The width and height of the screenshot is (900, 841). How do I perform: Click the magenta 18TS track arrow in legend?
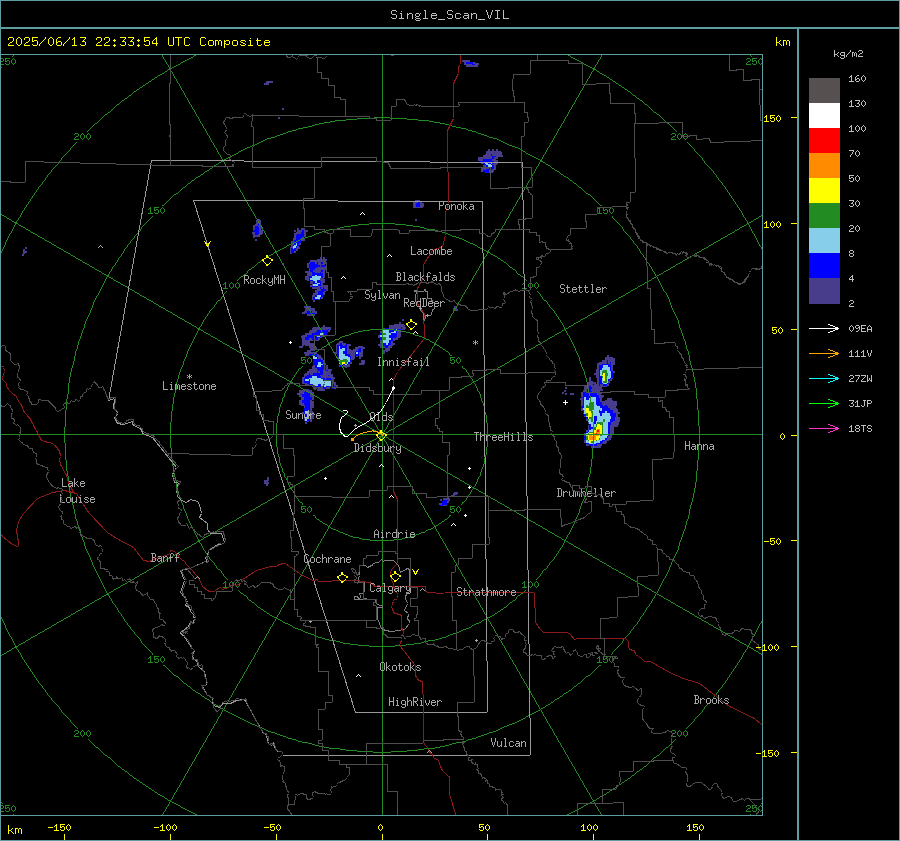[x=824, y=428]
